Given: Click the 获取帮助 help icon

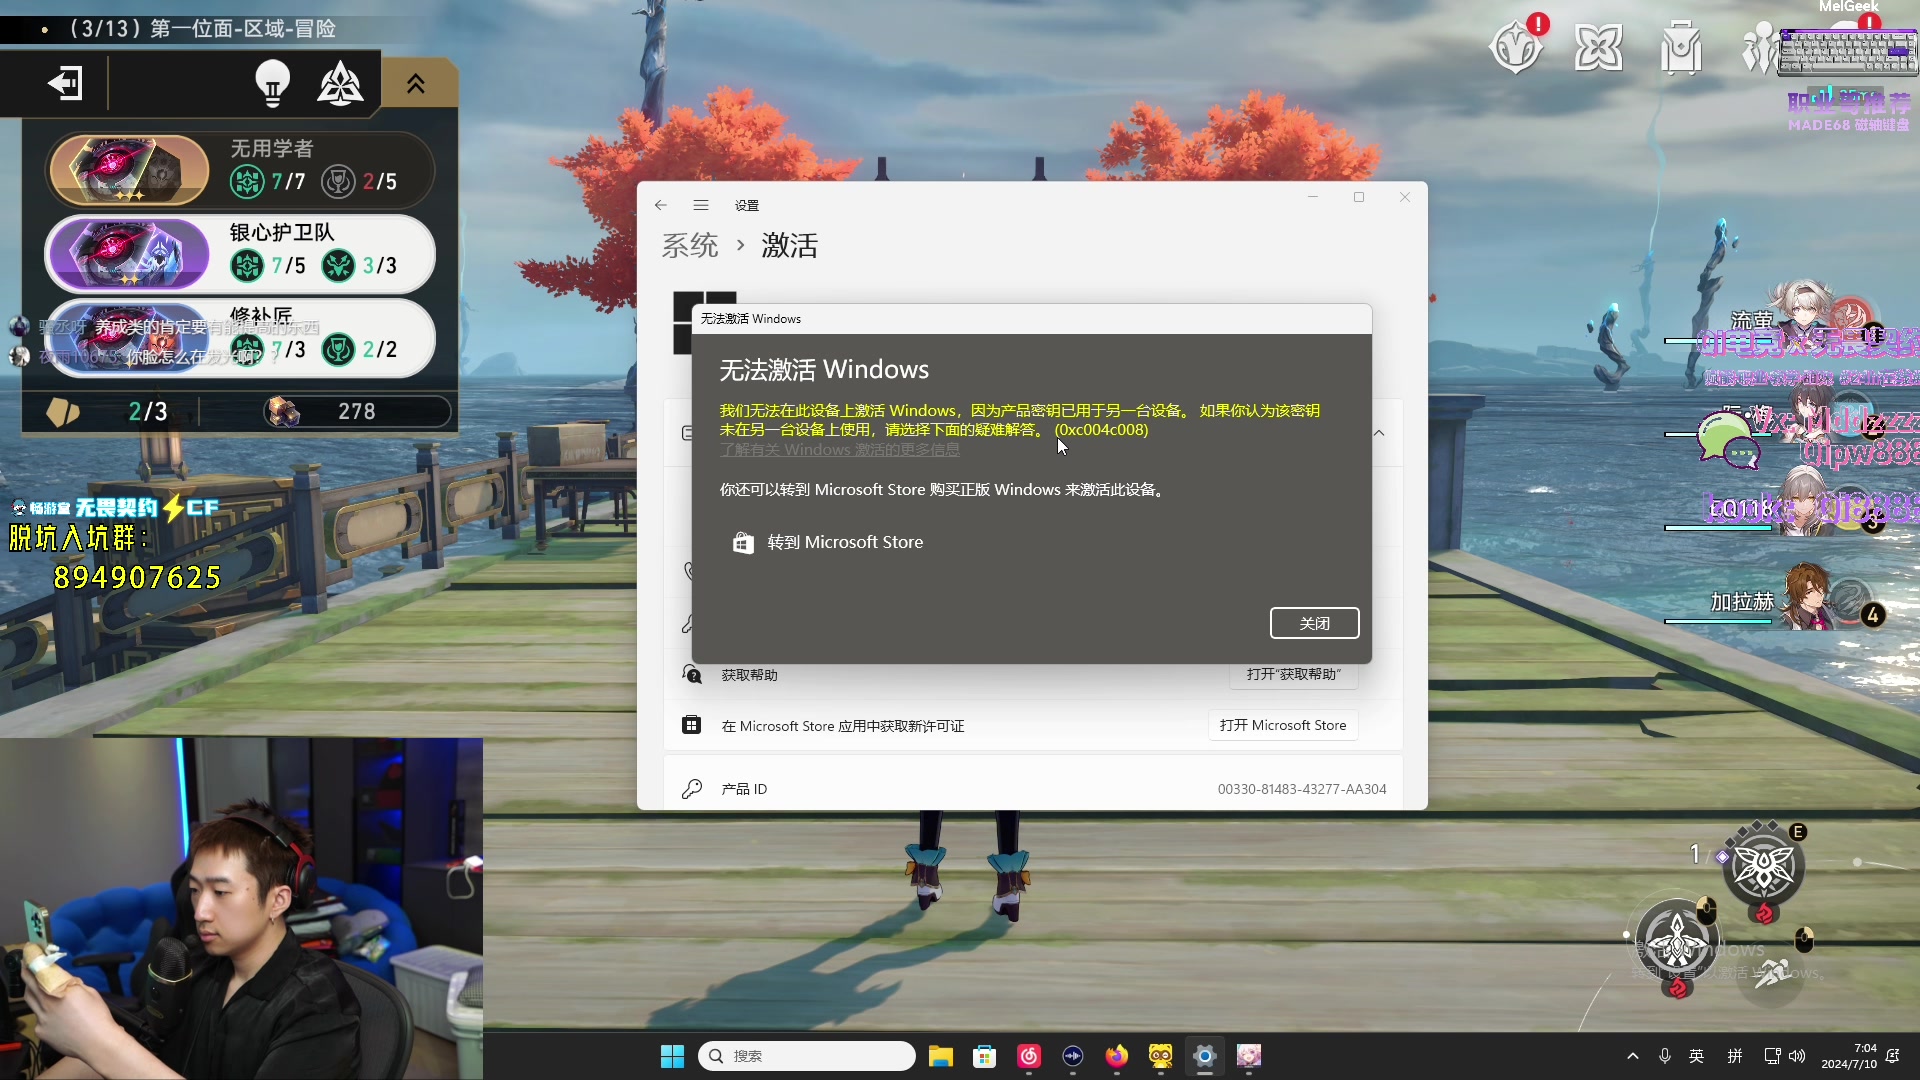Looking at the screenshot, I should tap(691, 675).
